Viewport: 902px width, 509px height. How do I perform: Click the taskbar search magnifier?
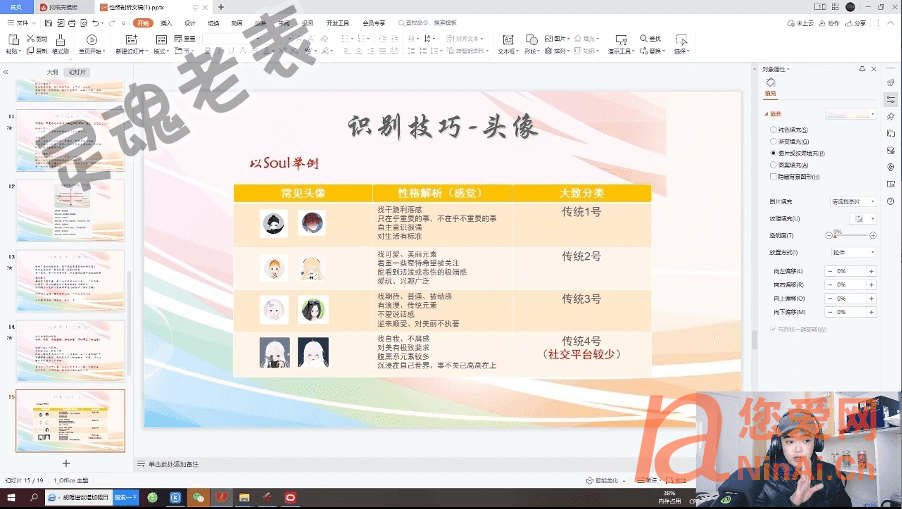tap(34, 497)
